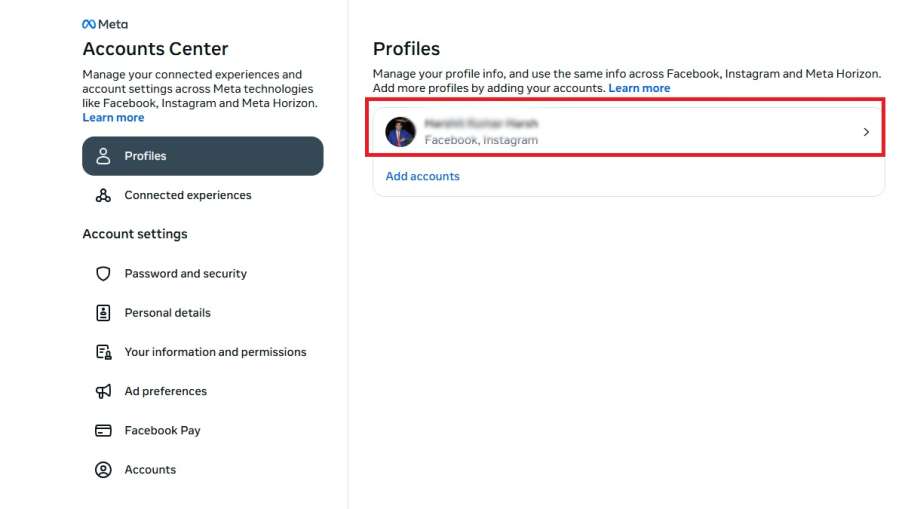Click the Password and security shield icon
The height and width of the screenshot is (509, 905).
point(103,274)
